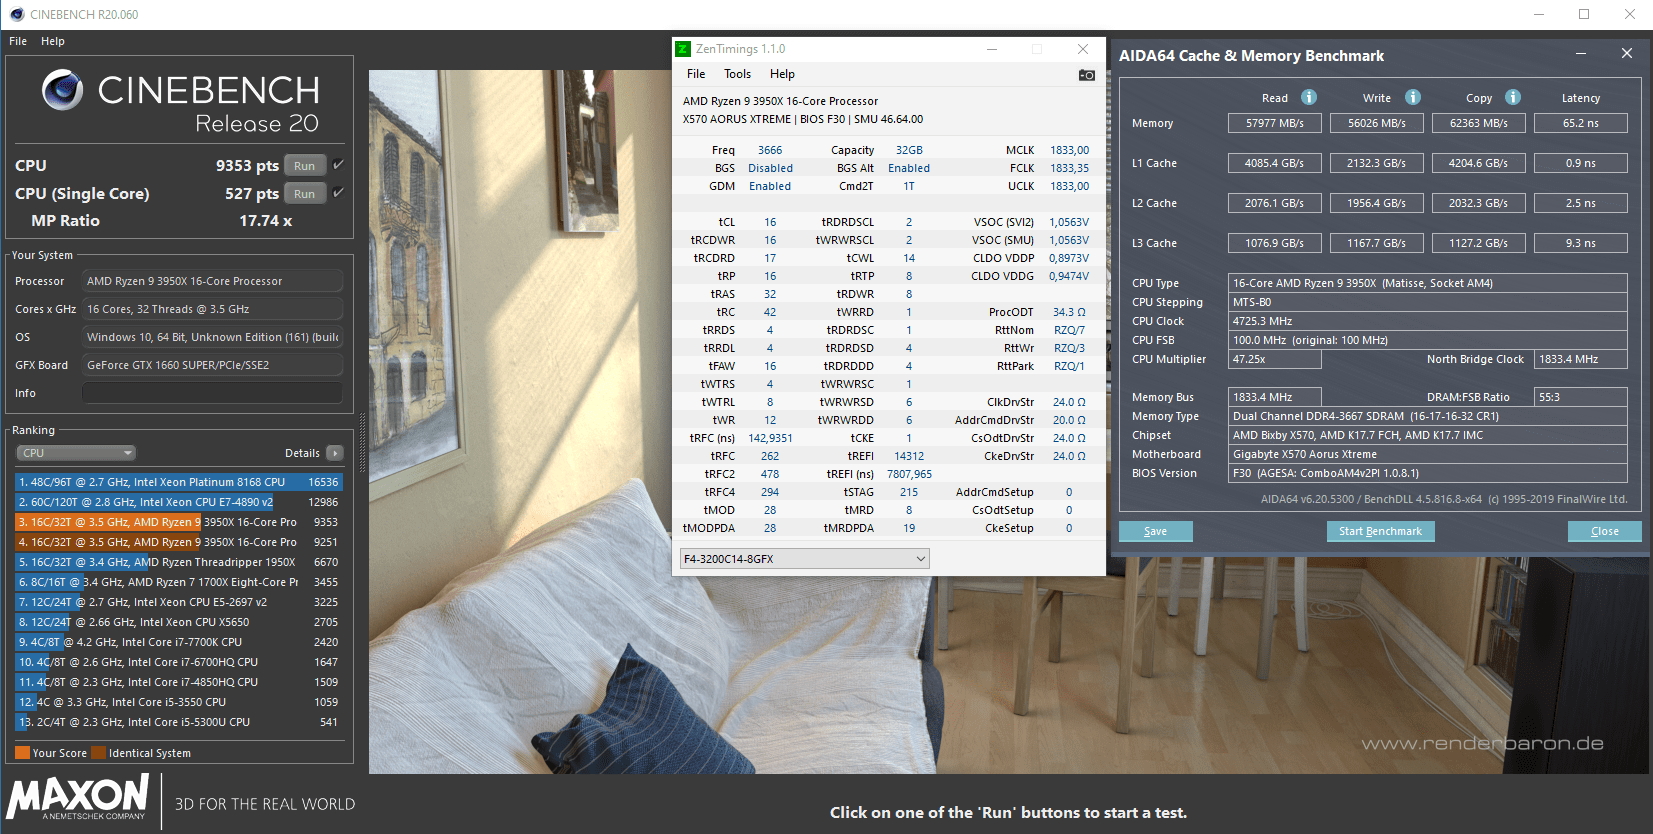Image resolution: width=1653 pixels, height=834 pixels.
Task: Click L3 Cache Write value 1167.7 GB/s
Action: pos(1376,243)
